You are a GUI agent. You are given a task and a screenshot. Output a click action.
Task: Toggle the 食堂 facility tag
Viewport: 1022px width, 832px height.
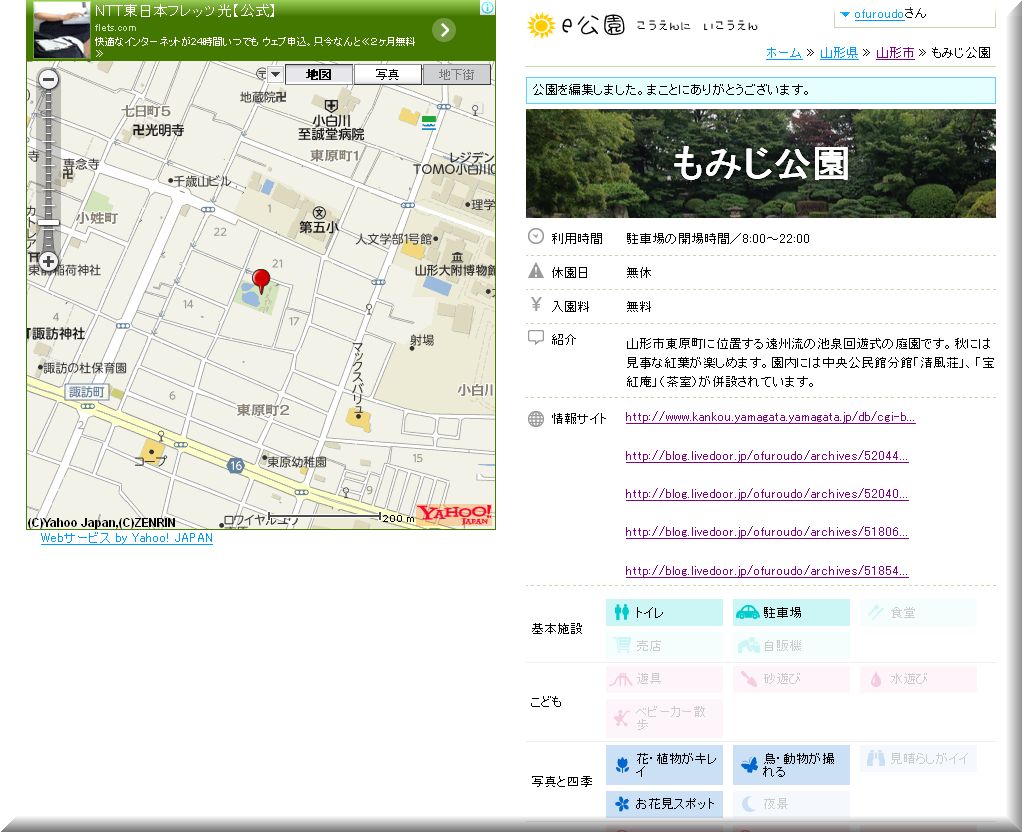click(918, 612)
